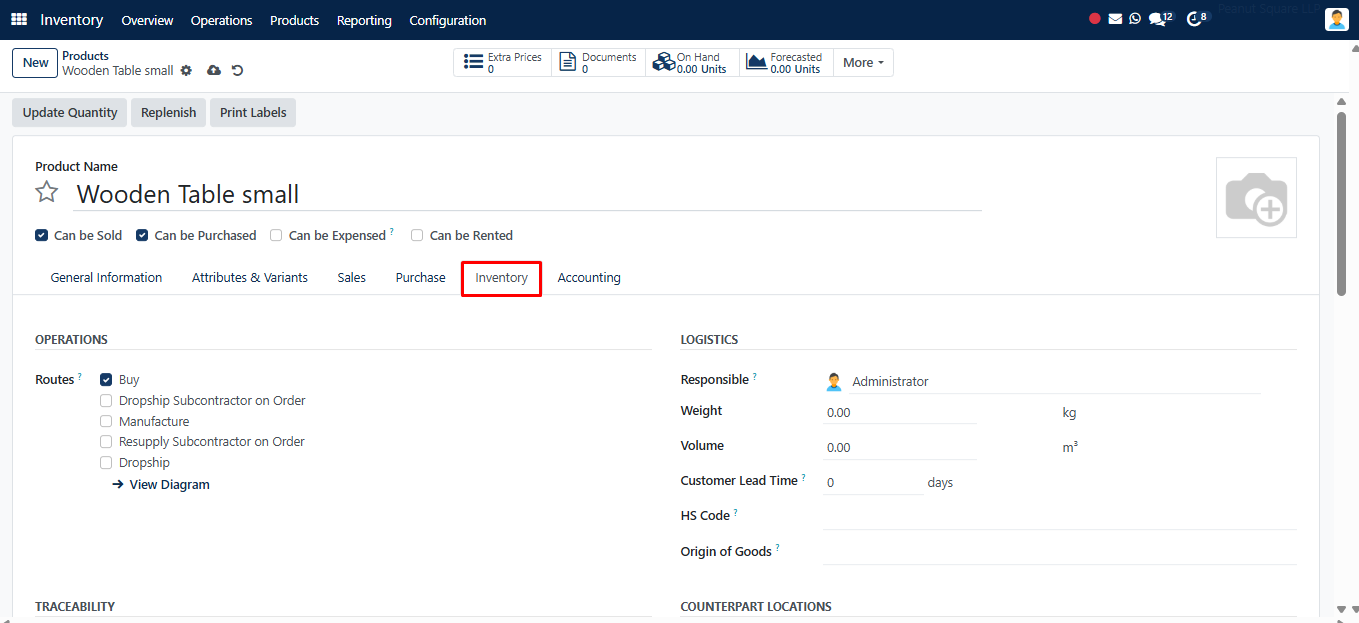The width and height of the screenshot is (1359, 623).
Task: Mark product as favorite with star icon
Action: 47,192
